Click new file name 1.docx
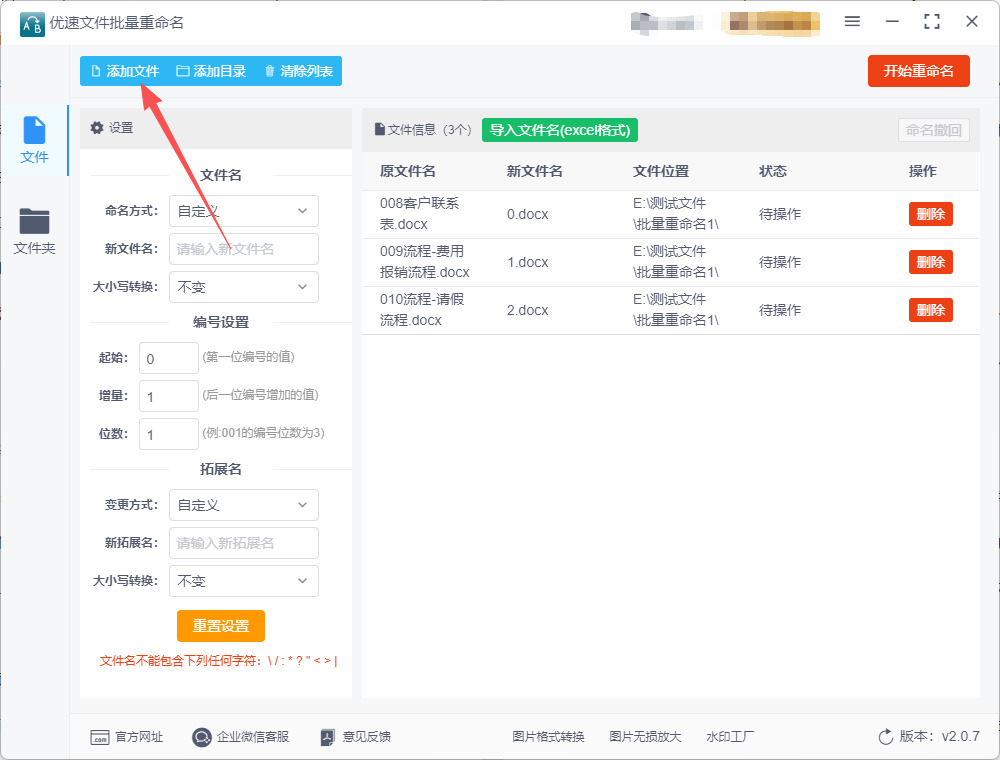This screenshot has height=760, width=1000. tap(527, 262)
